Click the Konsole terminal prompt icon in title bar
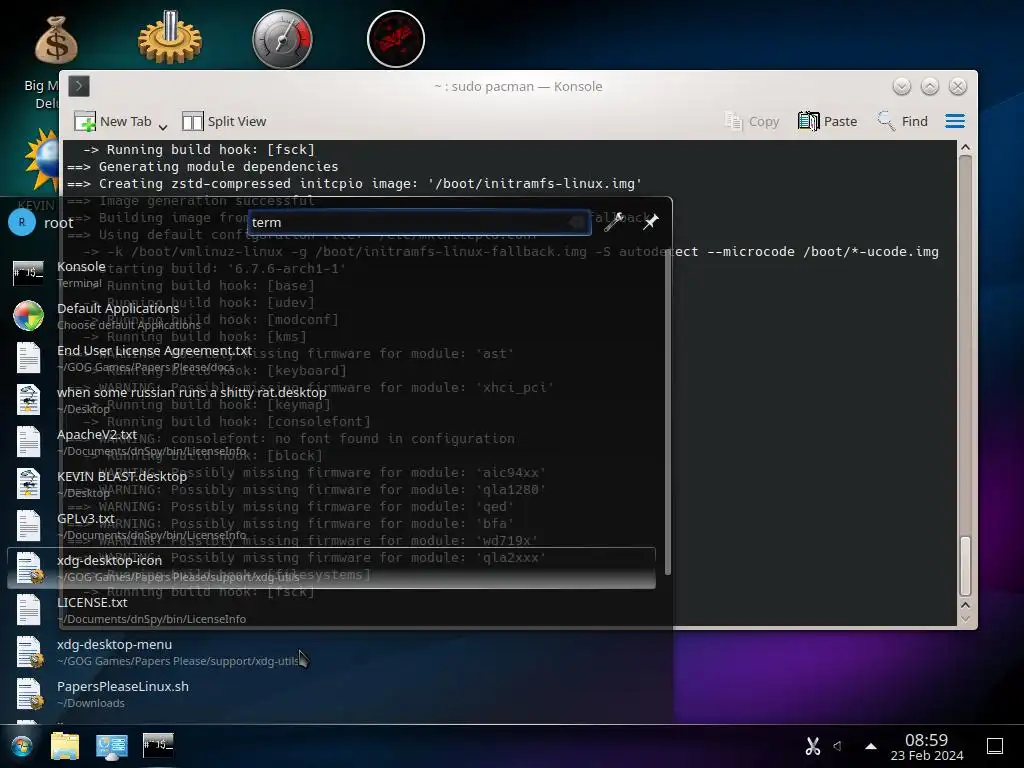Viewport: 1024px width, 768px height. (79, 86)
